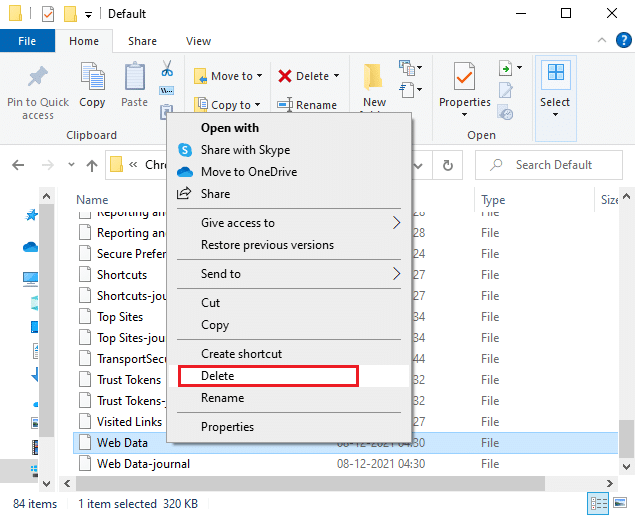Click the Copy path icon in ribbon
Viewport: 635px width, 520px height.
click(167, 90)
